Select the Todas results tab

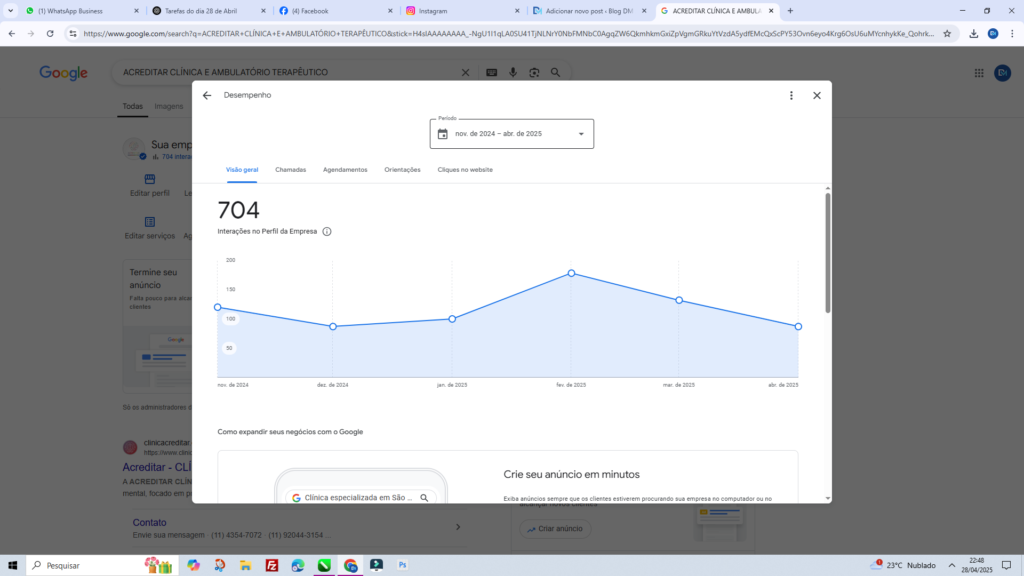pos(133,106)
